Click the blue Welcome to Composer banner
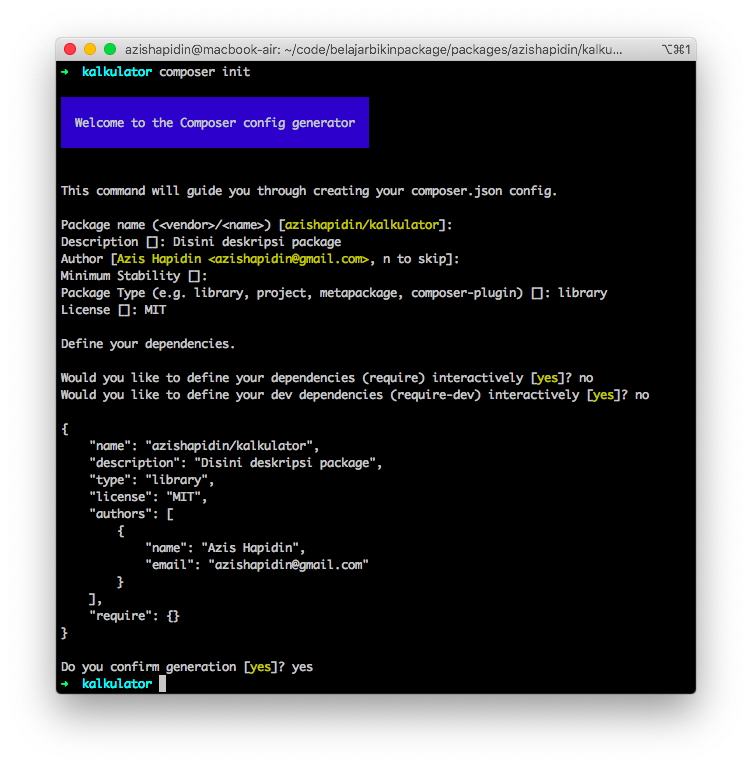The image size is (752, 768). (215, 123)
